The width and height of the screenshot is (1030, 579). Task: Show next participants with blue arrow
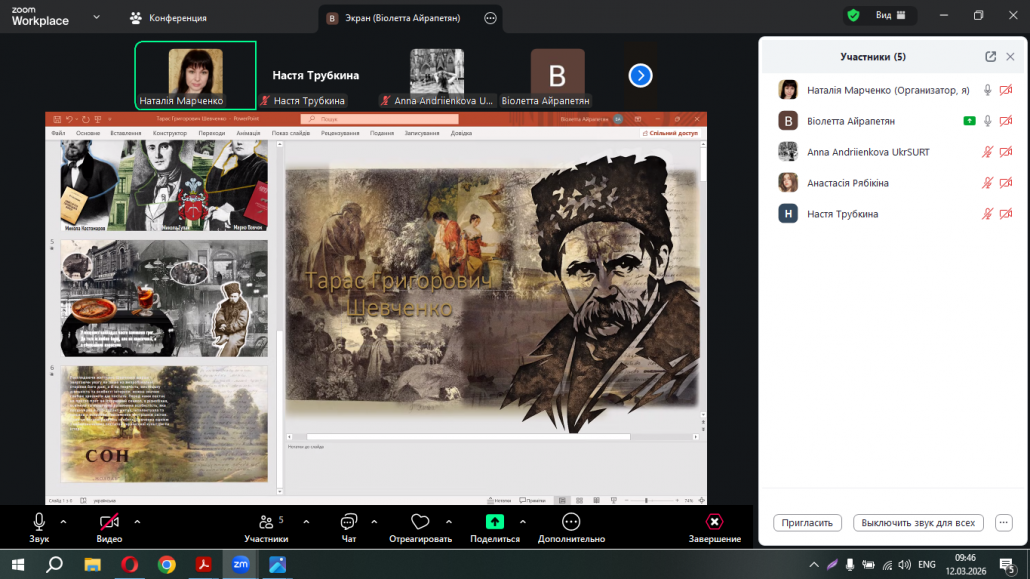[x=640, y=75]
